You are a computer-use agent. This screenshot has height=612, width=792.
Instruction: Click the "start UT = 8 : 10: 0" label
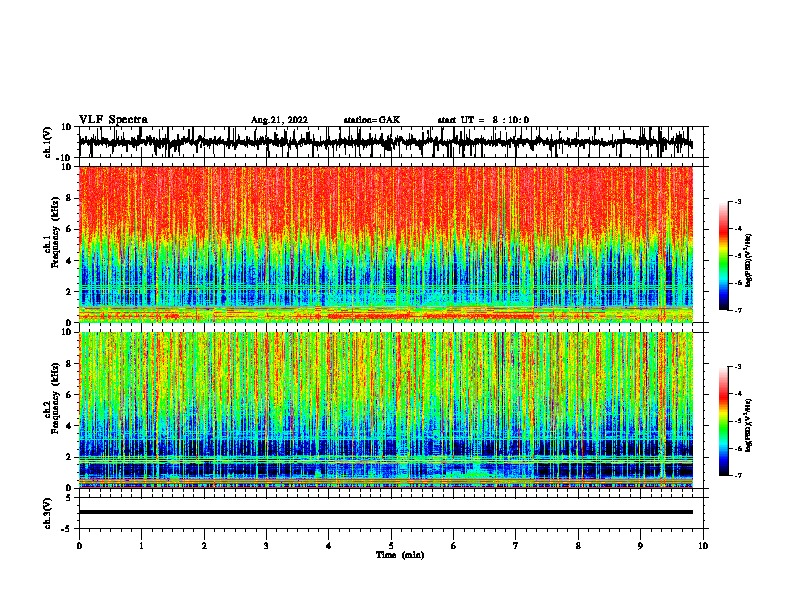pyautogui.click(x=483, y=120)
